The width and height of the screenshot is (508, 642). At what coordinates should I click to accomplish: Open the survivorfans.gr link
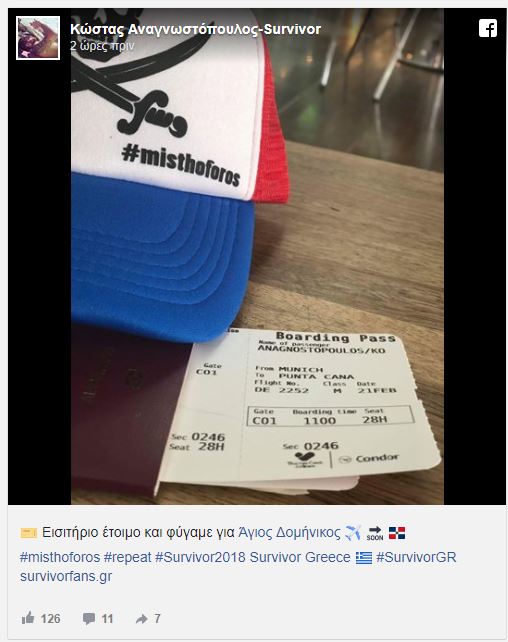point(66,576)
